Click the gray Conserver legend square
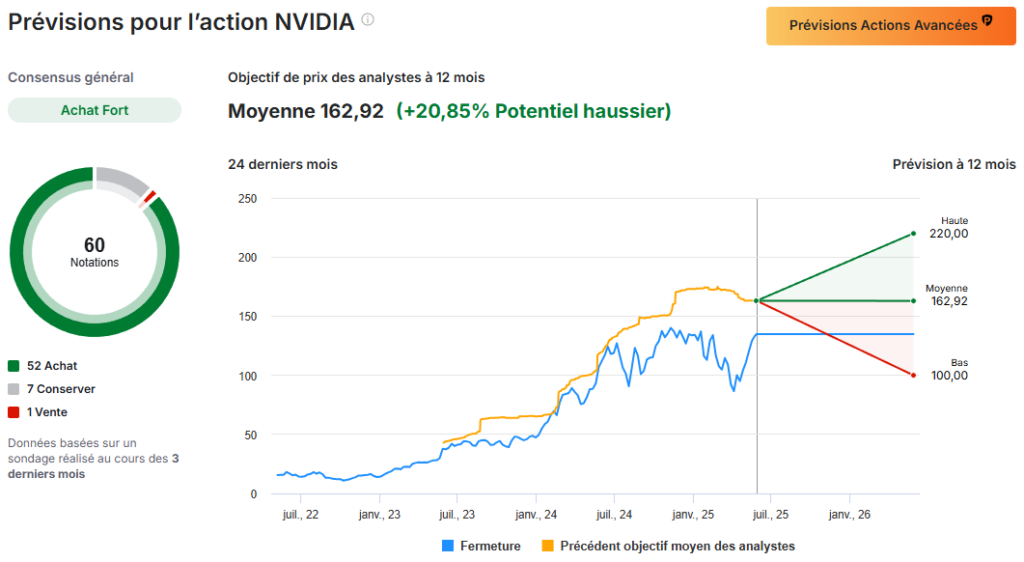This screenshot has width=1024, height=562. pos(13,389)
